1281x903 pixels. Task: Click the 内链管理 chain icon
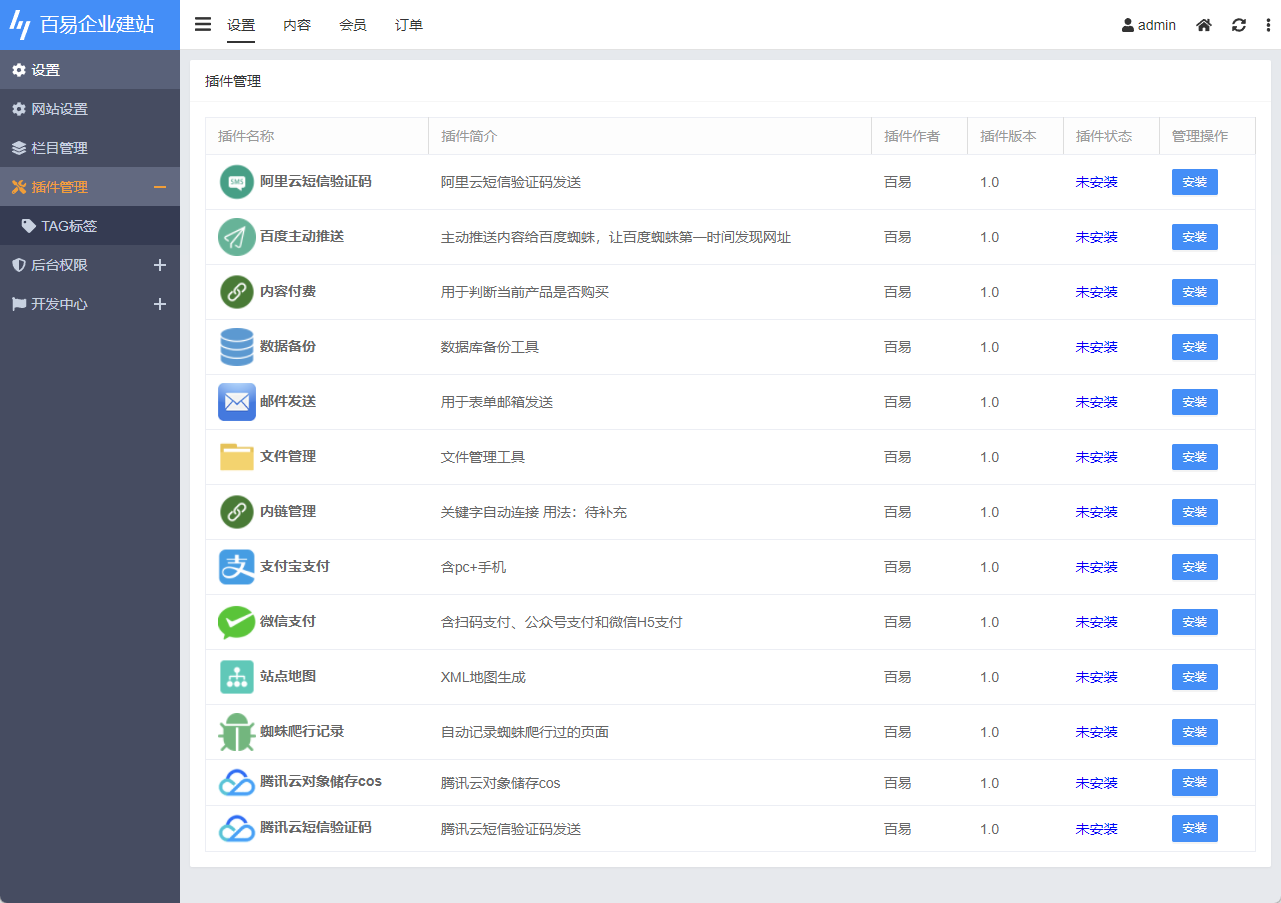(237, 512)
